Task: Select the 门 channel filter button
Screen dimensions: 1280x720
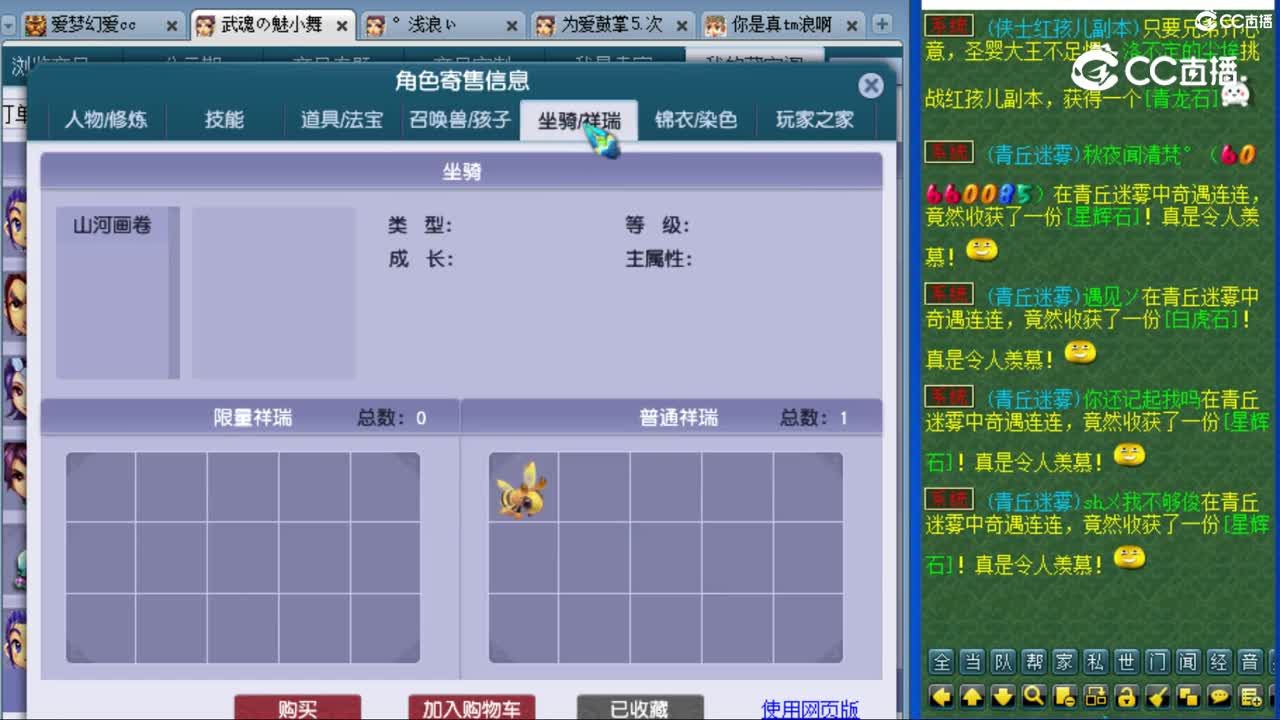Action: coord(1157,662)
